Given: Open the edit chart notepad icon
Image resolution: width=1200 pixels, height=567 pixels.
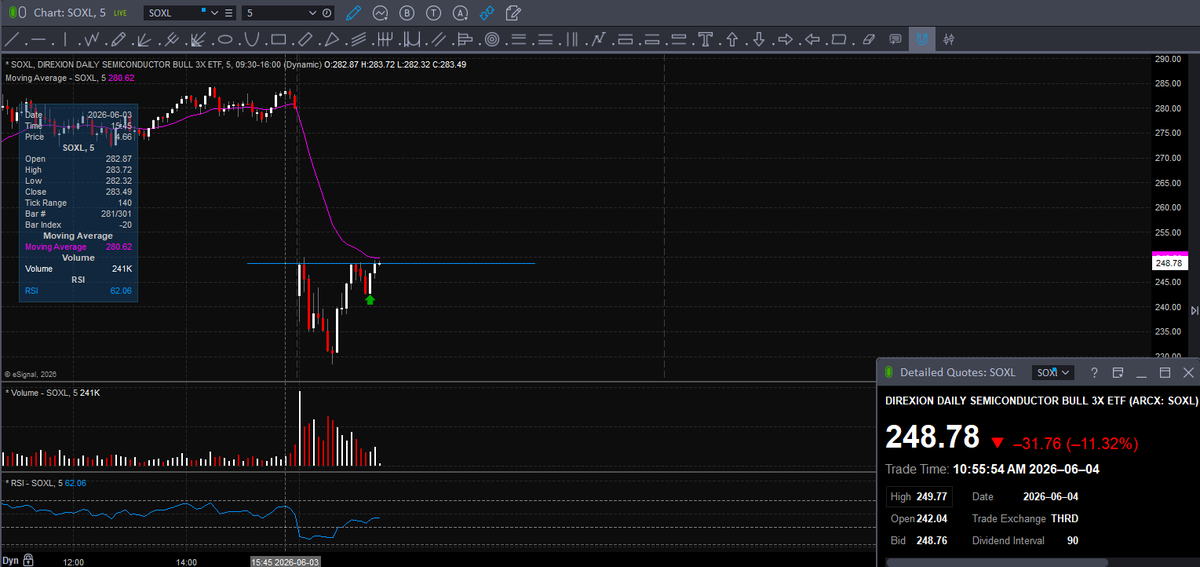Looking at the screenshot, I should coord(513,13).
